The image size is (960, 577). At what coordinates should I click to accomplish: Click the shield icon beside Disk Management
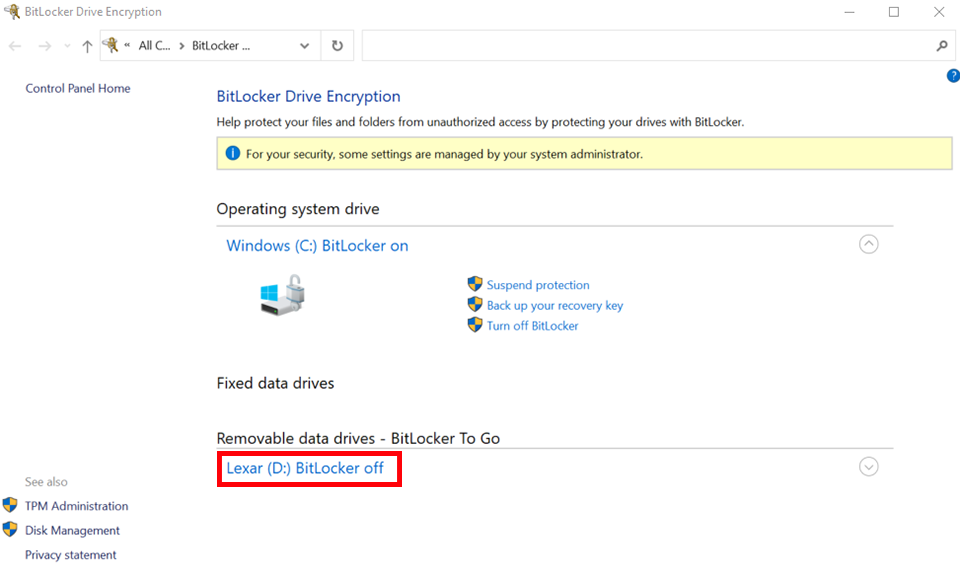(10, 530)
